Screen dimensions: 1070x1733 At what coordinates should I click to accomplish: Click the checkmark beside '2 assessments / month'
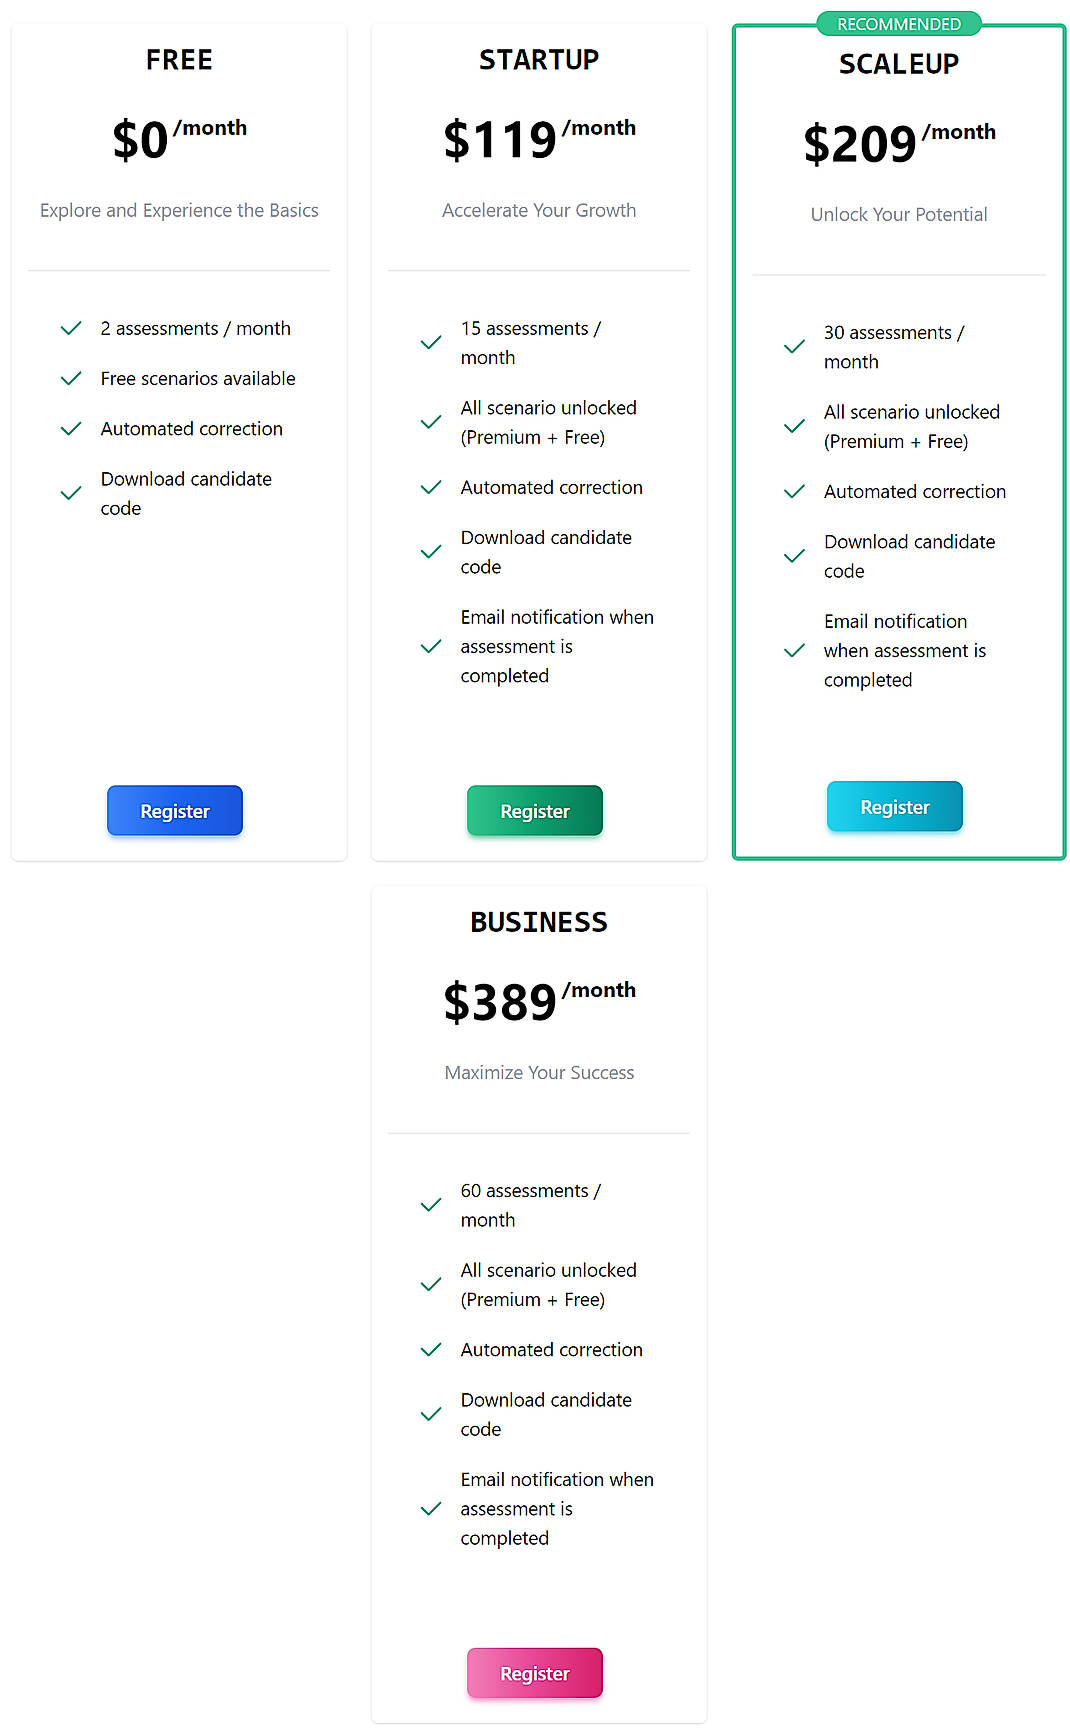coord(70,328)
